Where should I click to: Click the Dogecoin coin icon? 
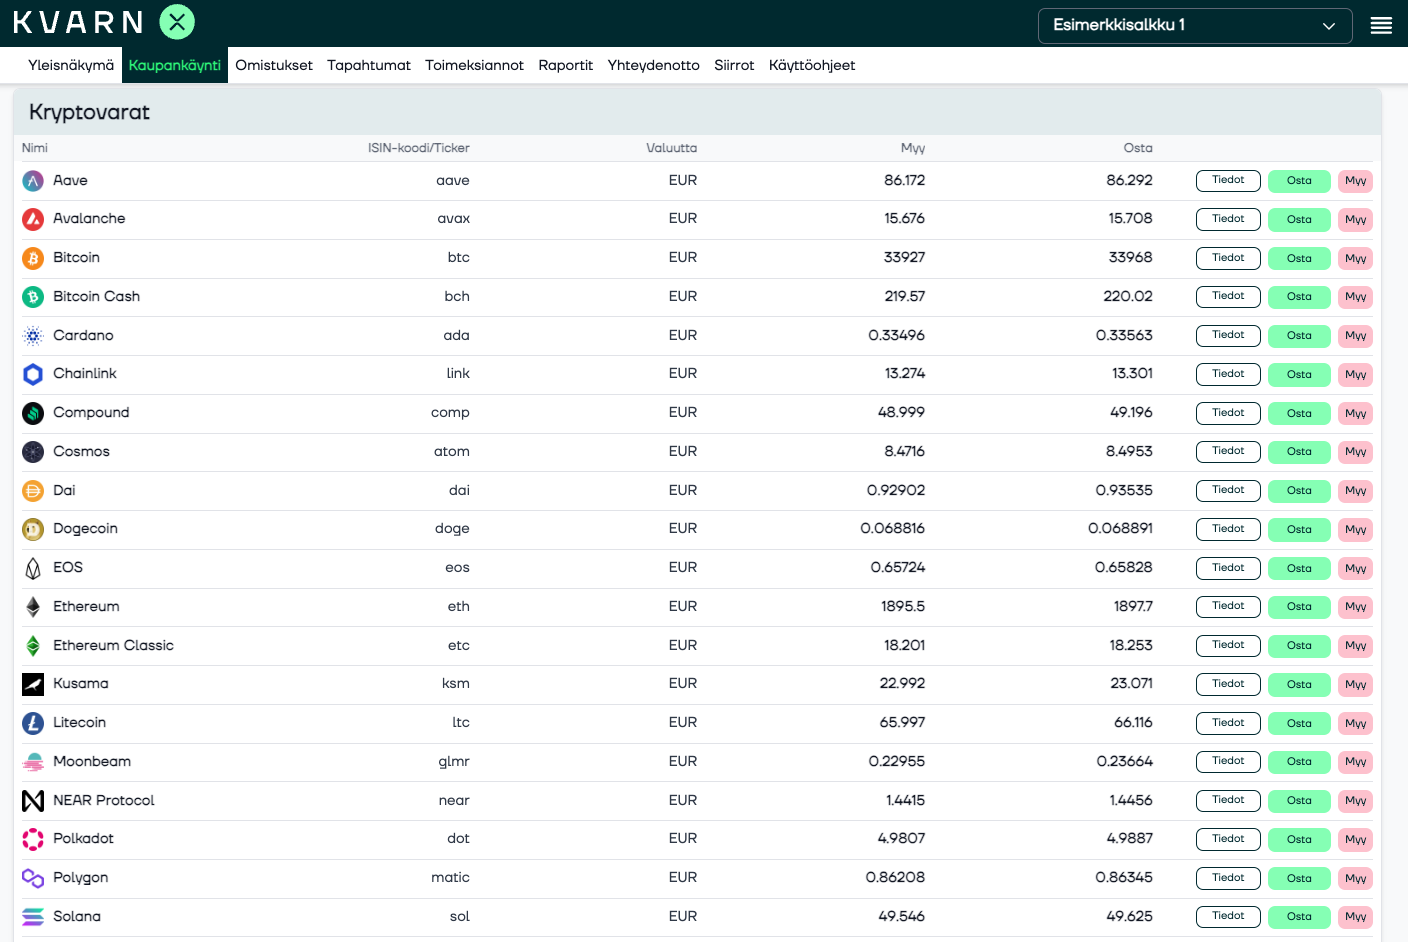(33, 529)
